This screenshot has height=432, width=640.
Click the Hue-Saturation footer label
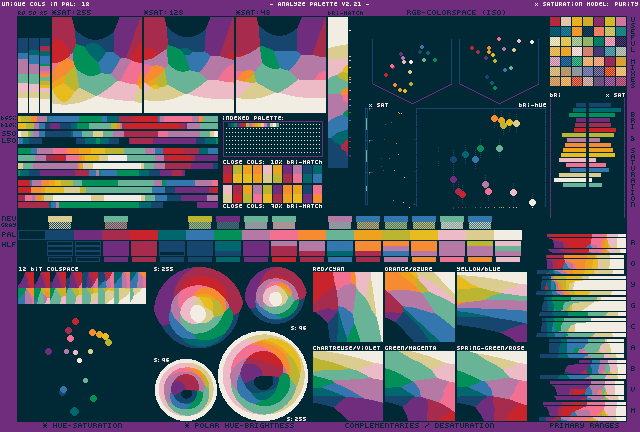point(83,426)
